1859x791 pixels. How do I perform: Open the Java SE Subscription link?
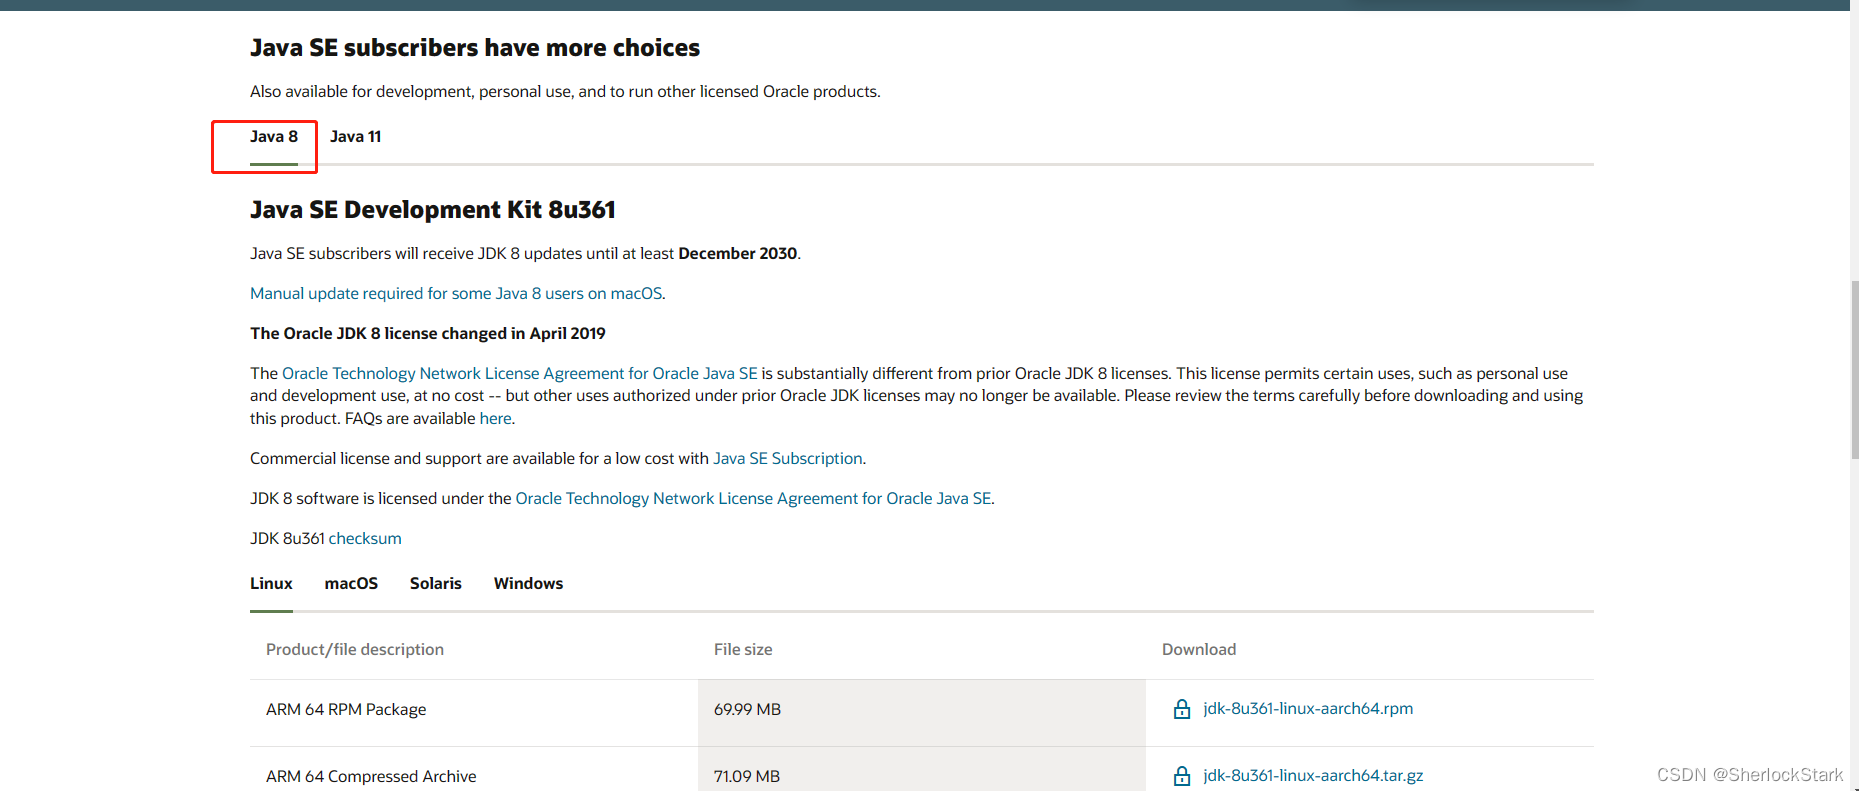(788, 458)
